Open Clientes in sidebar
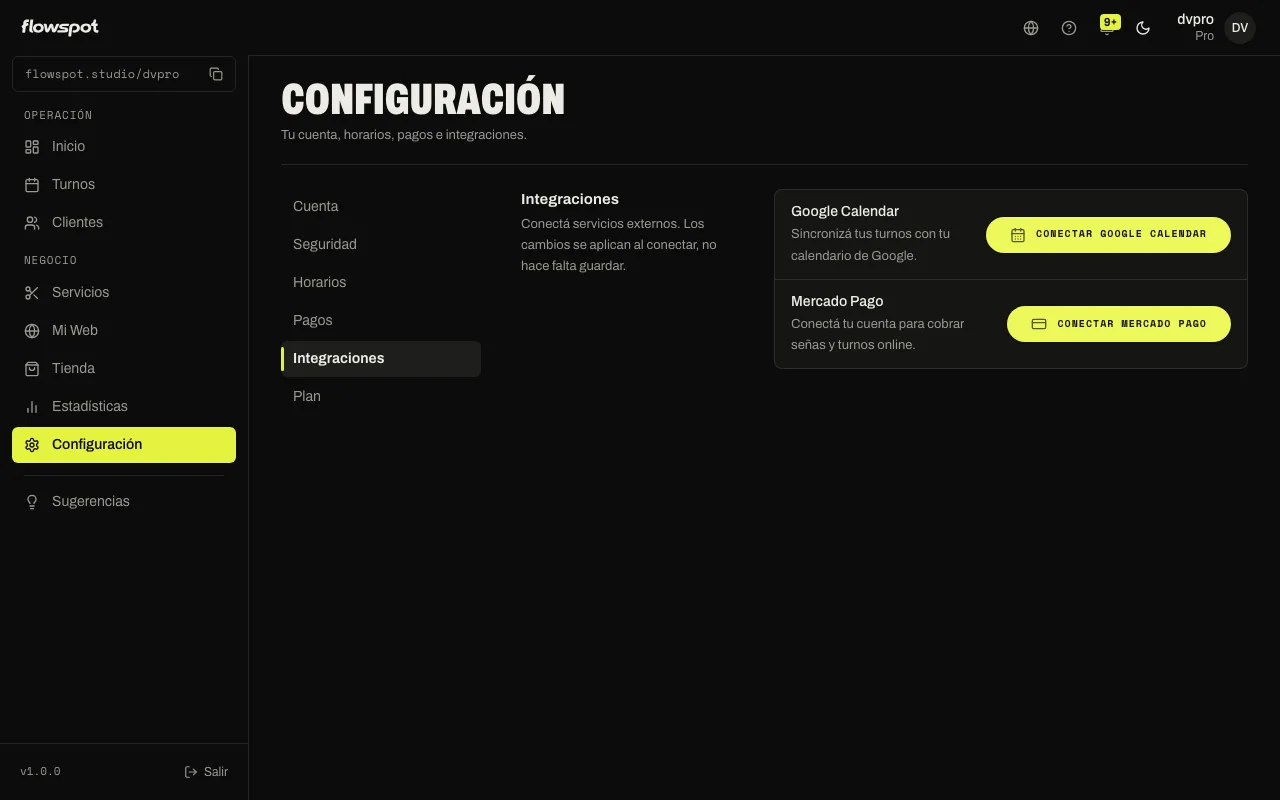 coord(124,222)
